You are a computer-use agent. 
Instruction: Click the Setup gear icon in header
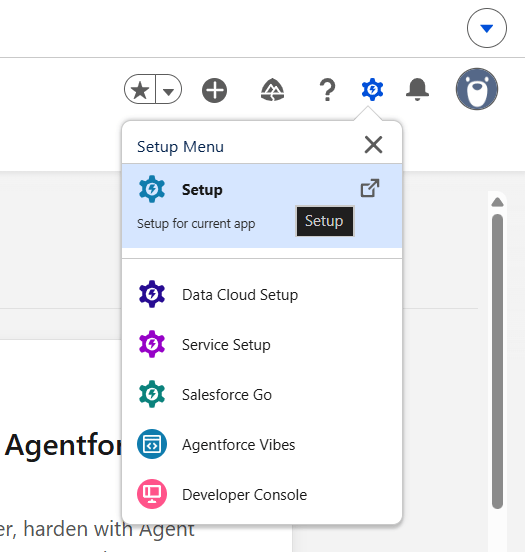[x=373, y=89]
